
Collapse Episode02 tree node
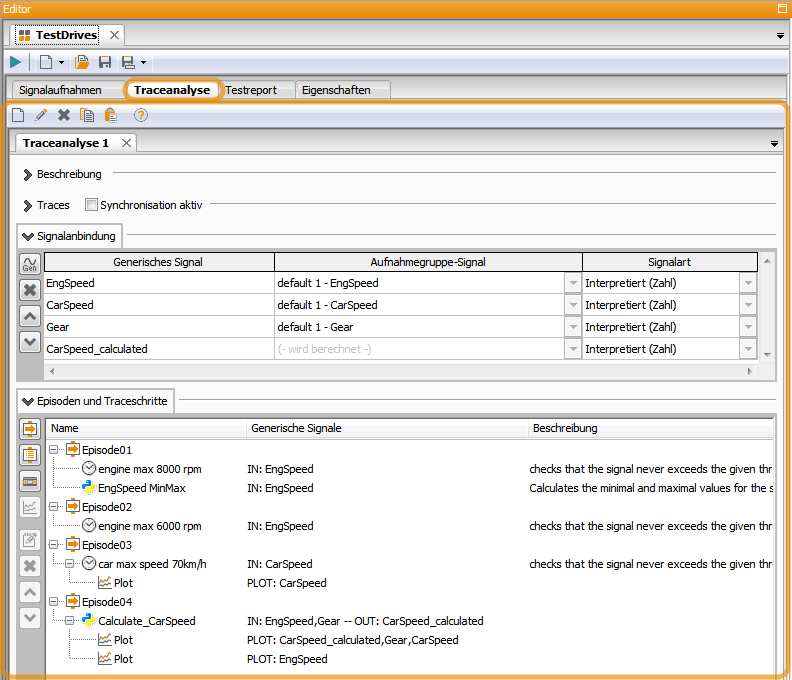tap(54, 506)
